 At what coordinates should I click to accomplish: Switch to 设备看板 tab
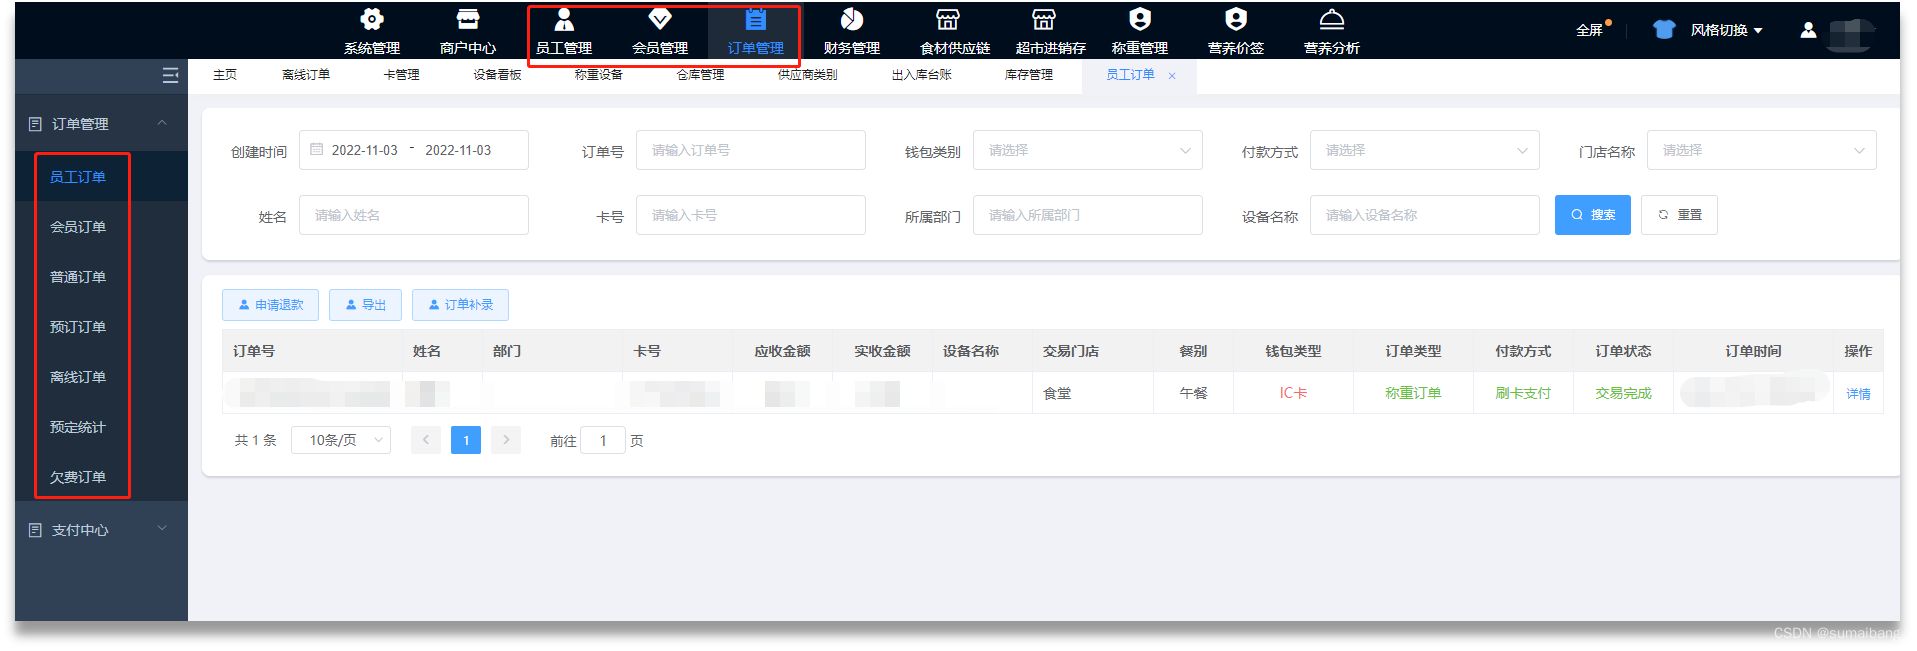point(498,75)
